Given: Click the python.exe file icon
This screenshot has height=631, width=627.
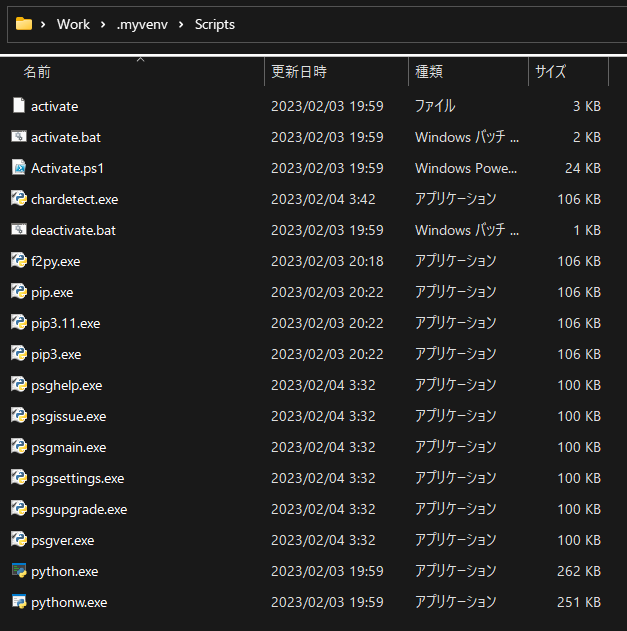Looking at the screenshot, I should click(x=18, y=571).
